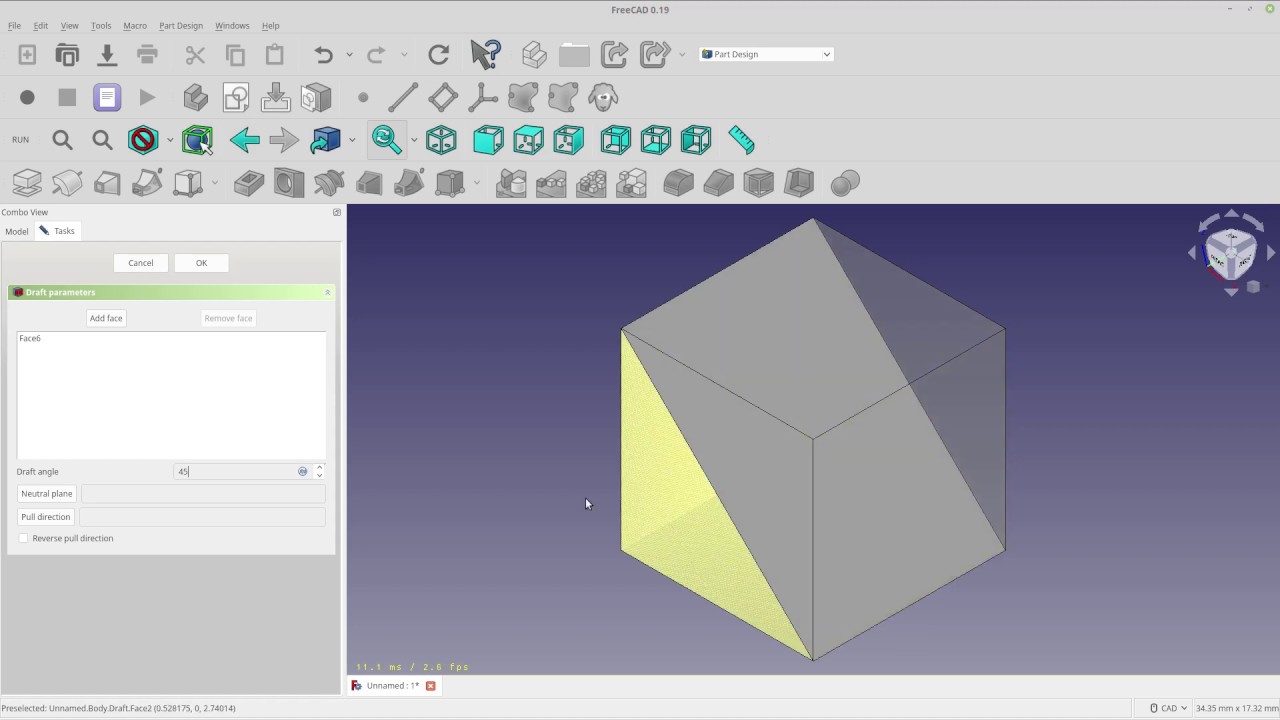
Task: Paste from clipboard
Action: tap(275, 55)
